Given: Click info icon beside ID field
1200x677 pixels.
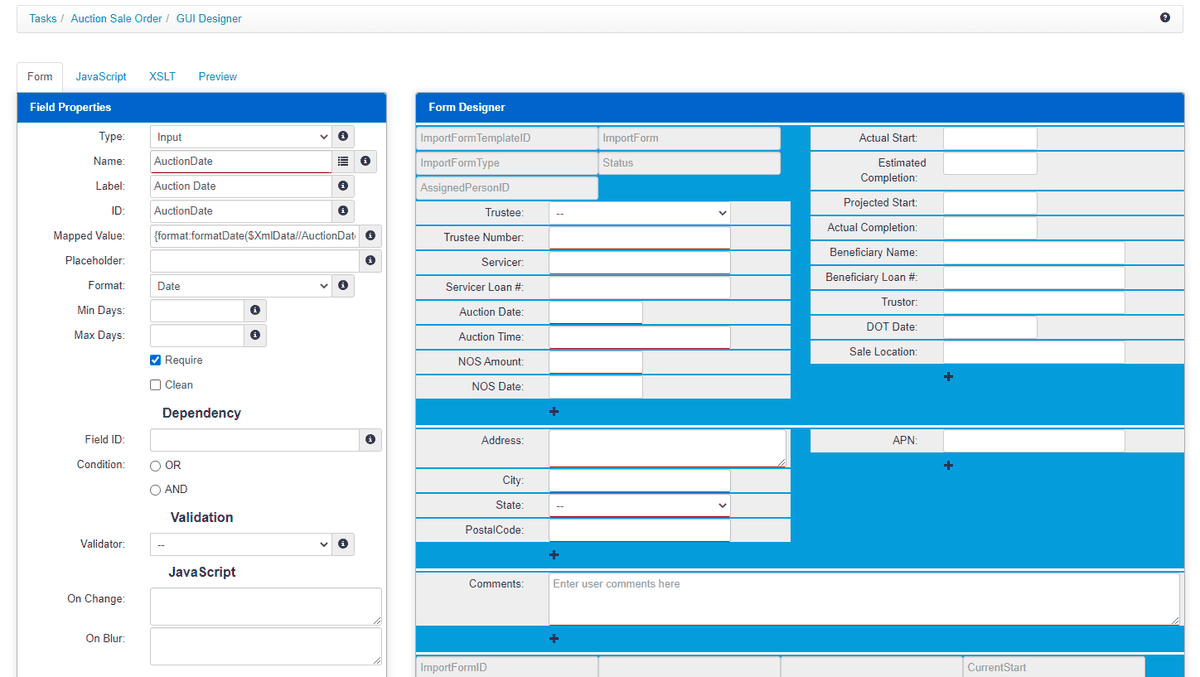Looking at the screenshot, I should click(343, 211).
